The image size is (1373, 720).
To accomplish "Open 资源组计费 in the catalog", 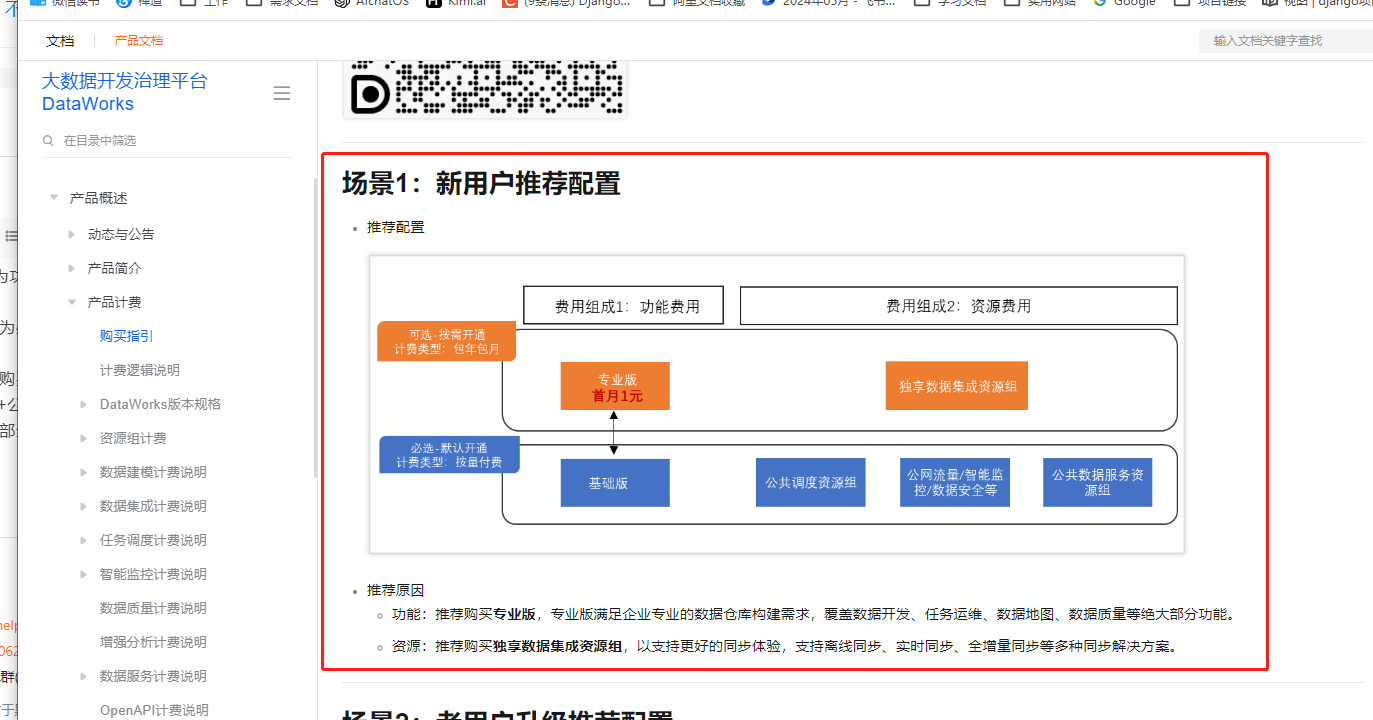I will pyautogui.click(x=133, y=438).
